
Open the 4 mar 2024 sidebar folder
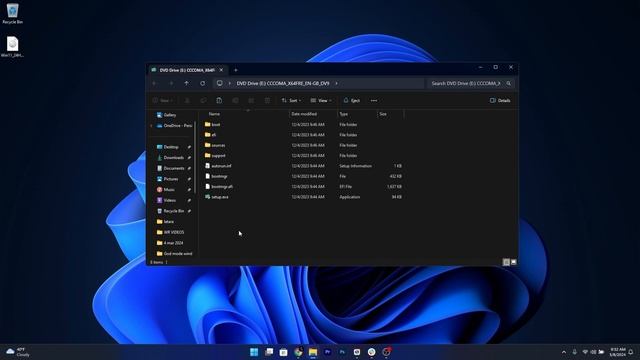[x=170, y=243]
